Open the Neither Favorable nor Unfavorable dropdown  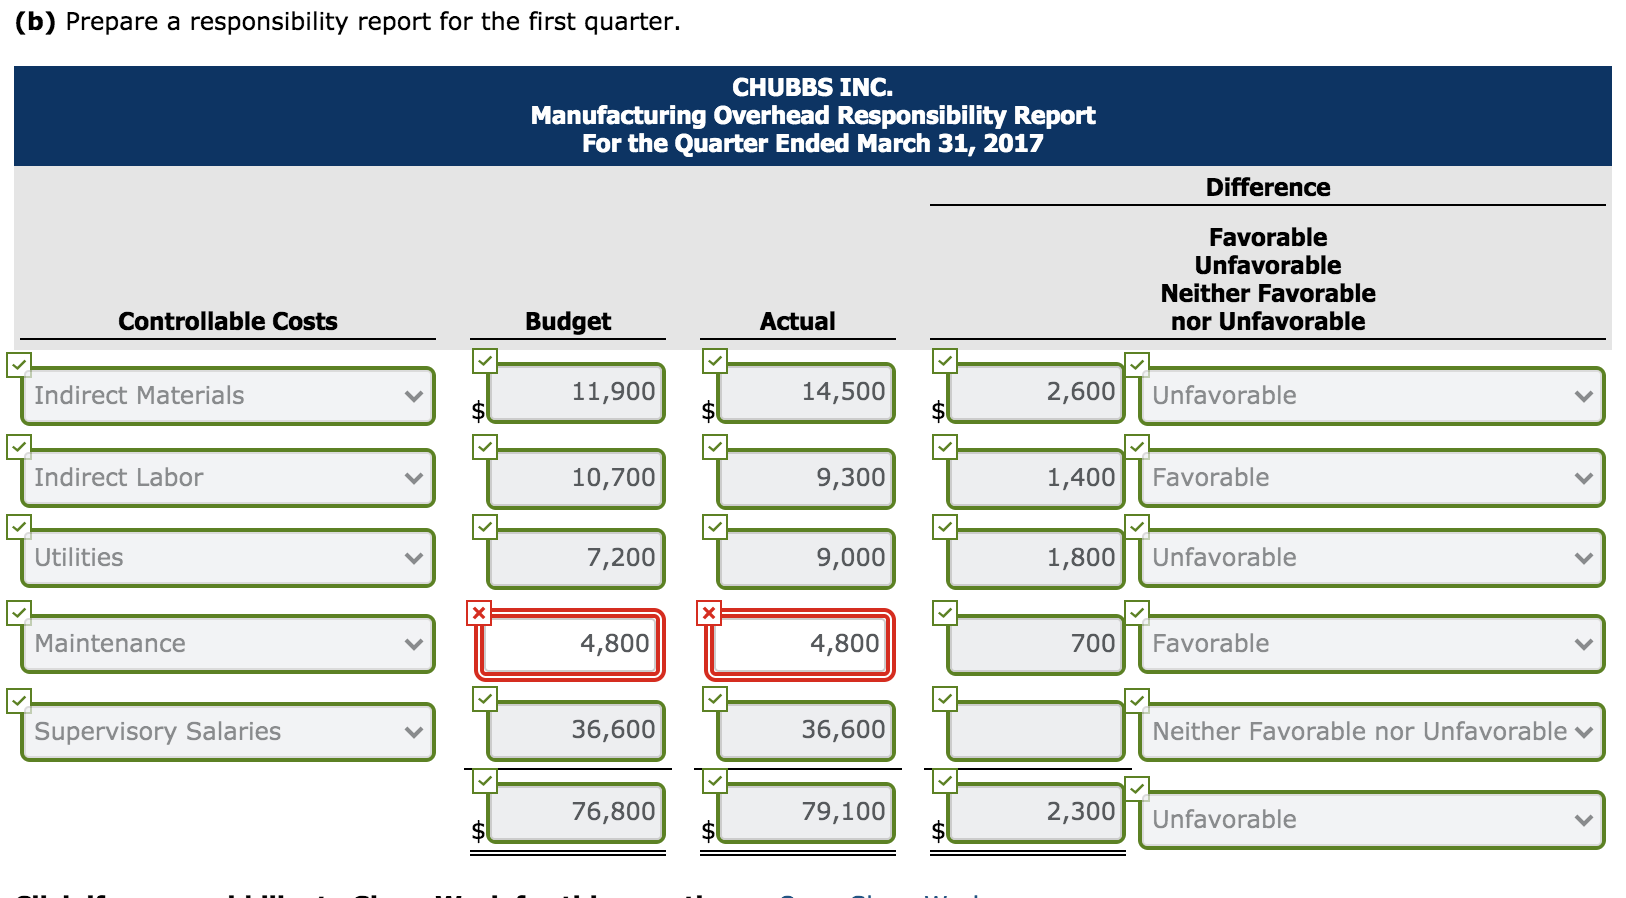(1372, 732)
